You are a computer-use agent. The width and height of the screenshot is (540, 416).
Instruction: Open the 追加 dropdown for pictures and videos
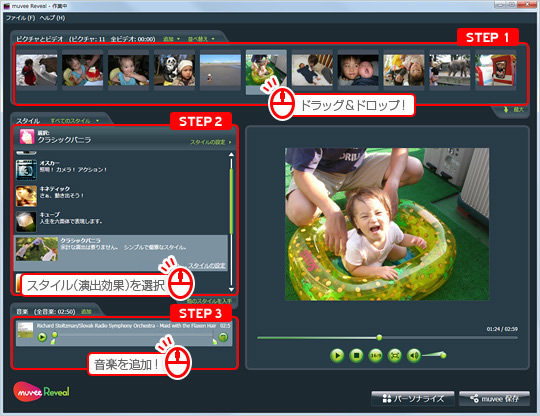click(172, 39)
